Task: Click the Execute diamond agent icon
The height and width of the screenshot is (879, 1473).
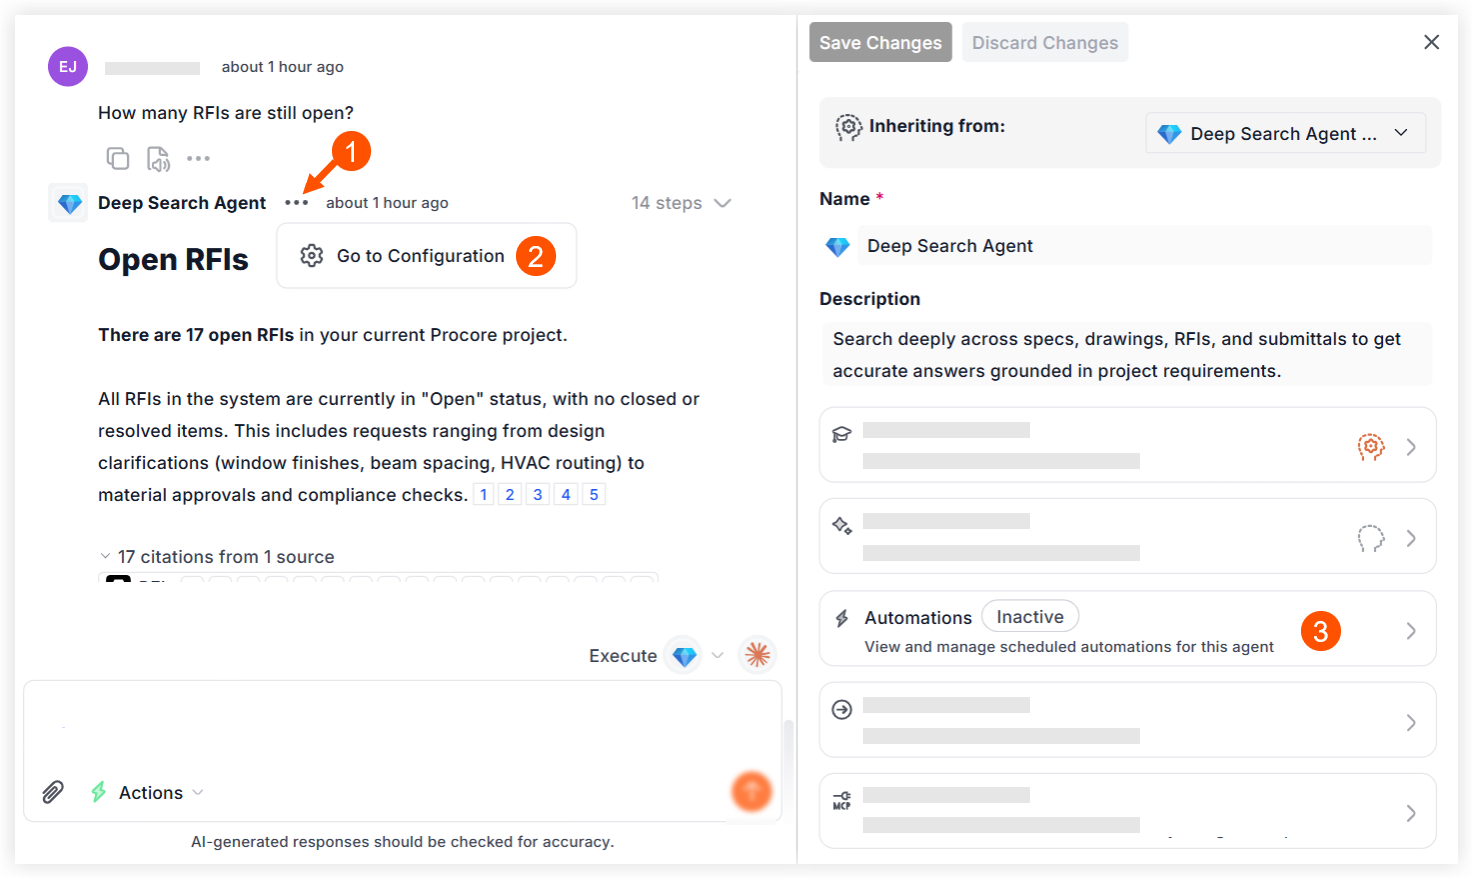Action: (x=684, y=656)
